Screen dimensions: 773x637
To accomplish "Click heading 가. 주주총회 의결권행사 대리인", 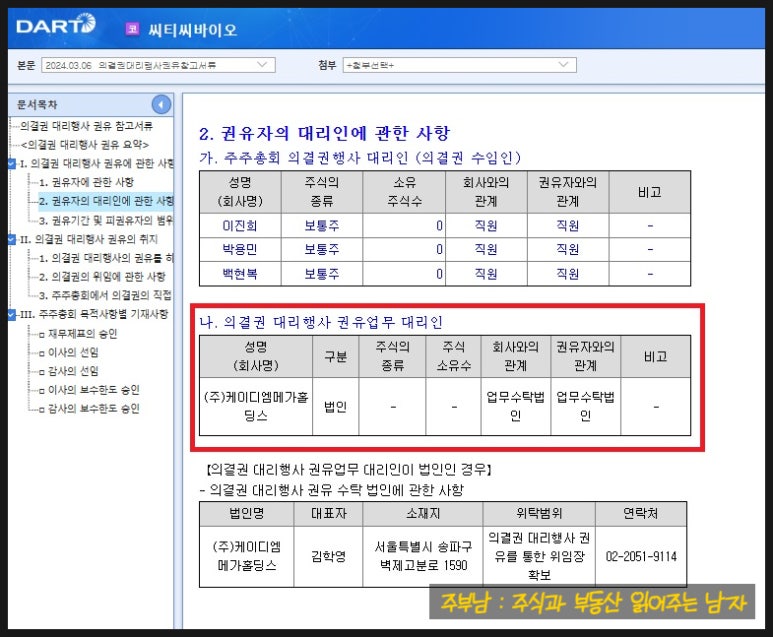I will coord(360,158).
